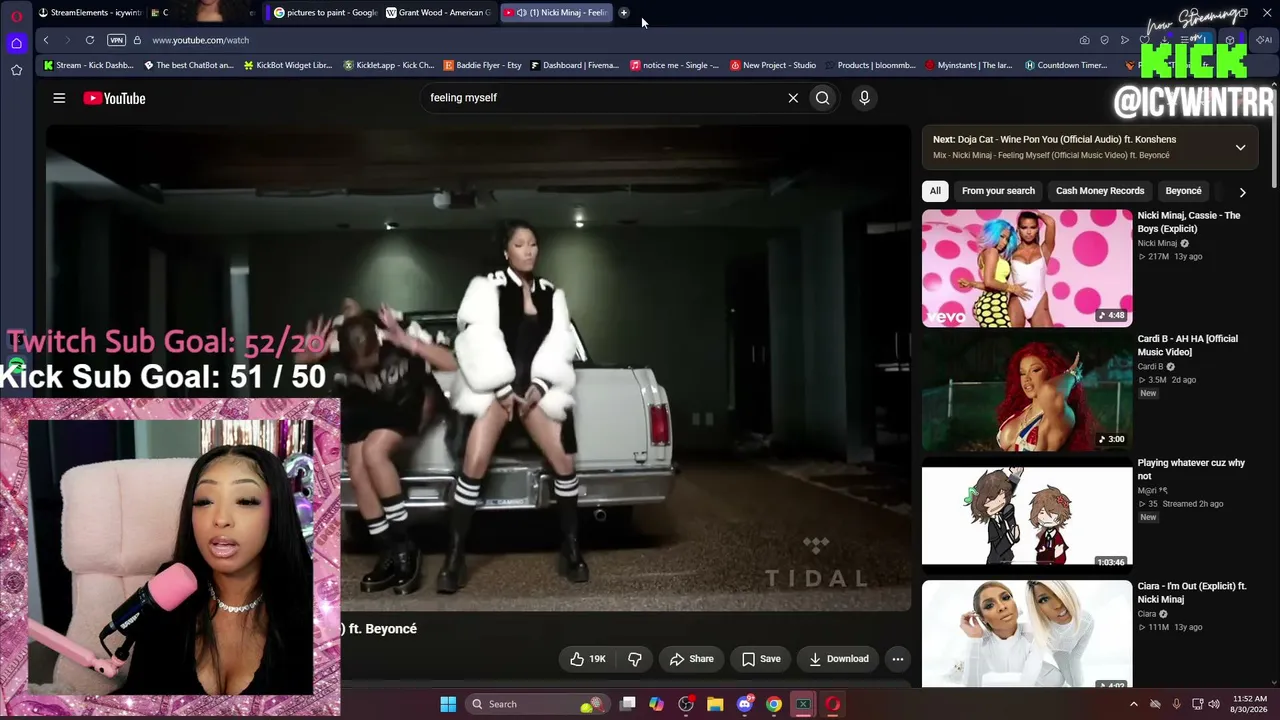The width and height of the screenshot is (1280, 720).
Task: Open Discord from the taskbar
Action: point(744,704)
